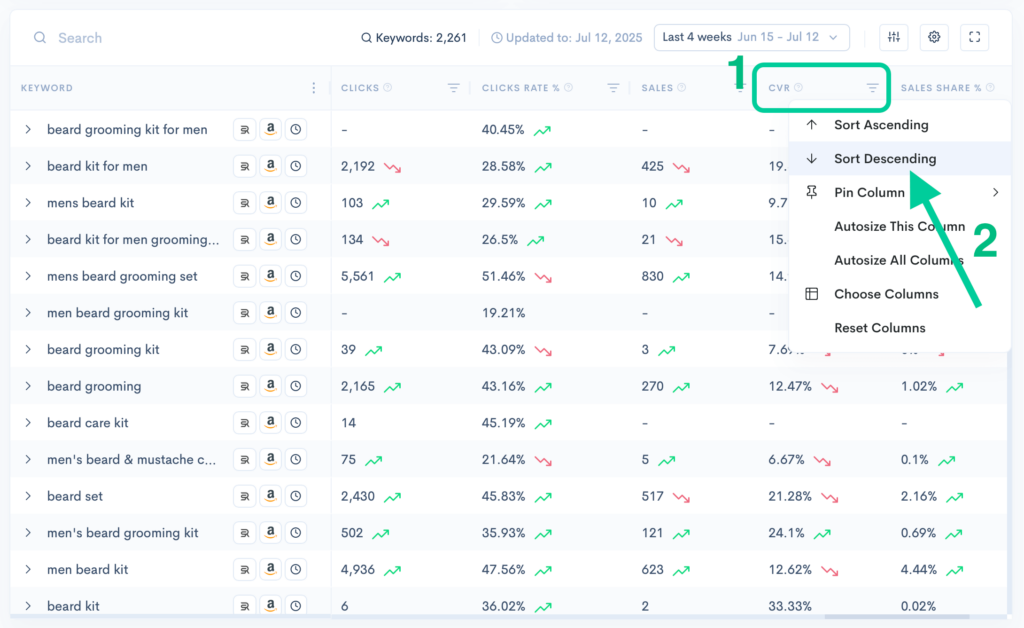This screenshot has height=628, width=1024.
Task: Expand the mens beard grooming set row
Action: (x=28, y=276)
